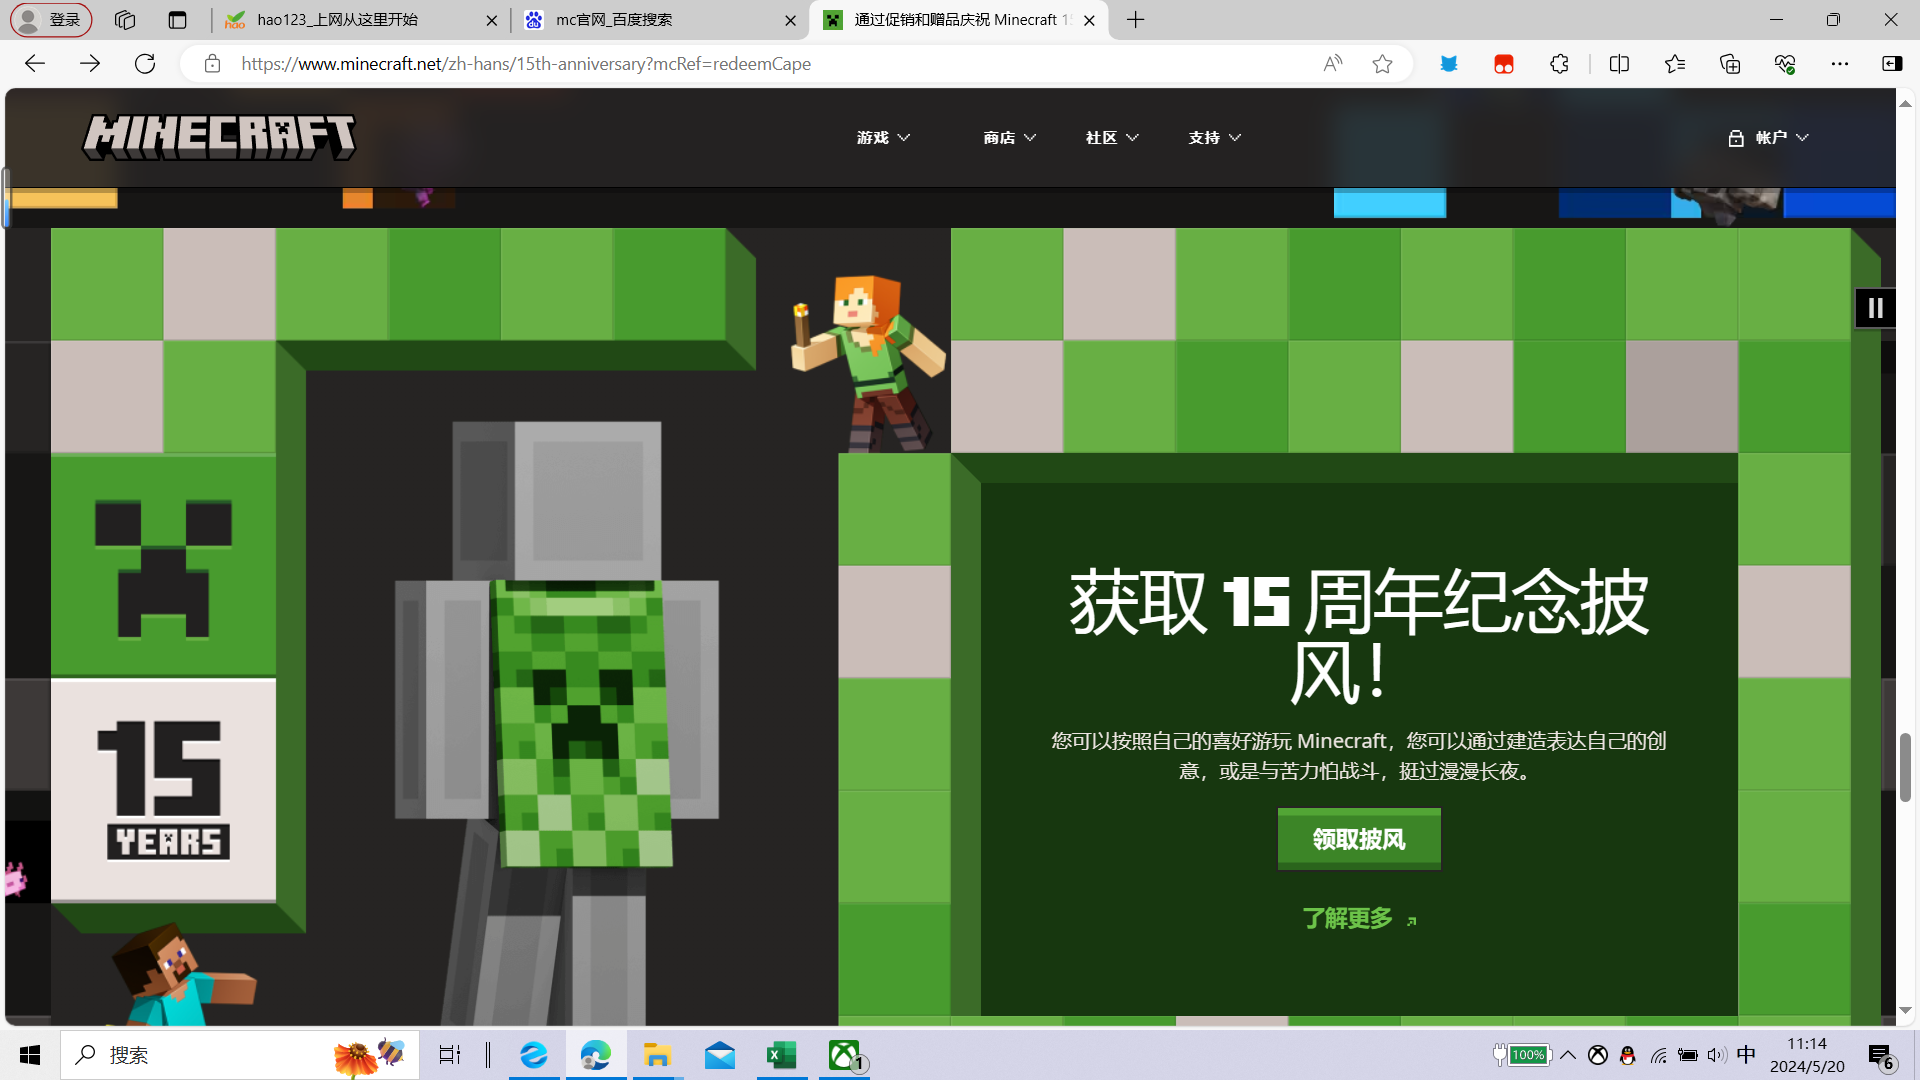Open the active Edge browser taskbar icon
This screenshot has height=1080, width=1920.
pyautogui.click(x=596, y=1055)
